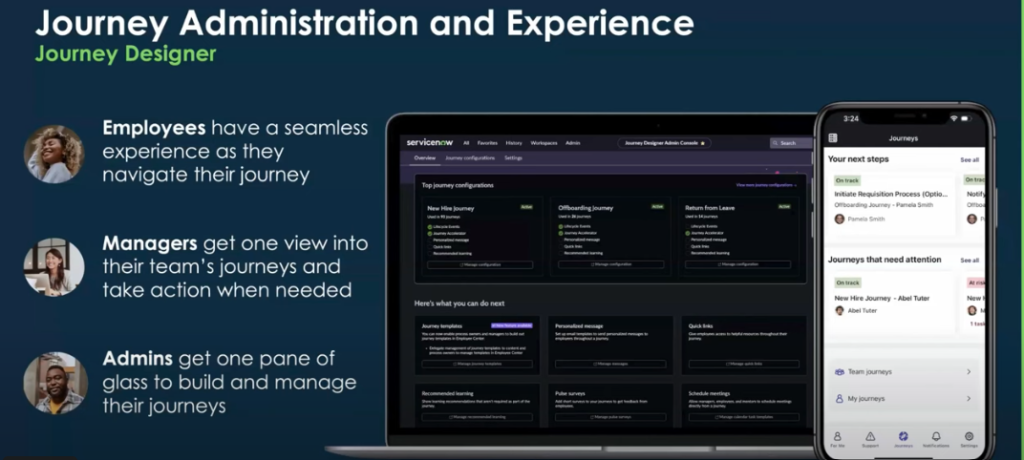
Task: Click the ServiceNow logo
Action: point(430,143)
